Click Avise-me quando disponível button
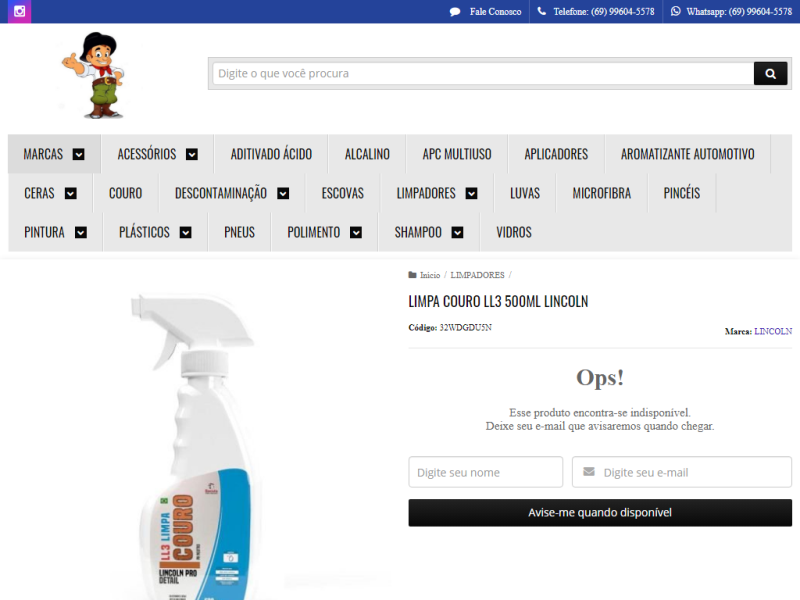 click(x=600, y=513)
